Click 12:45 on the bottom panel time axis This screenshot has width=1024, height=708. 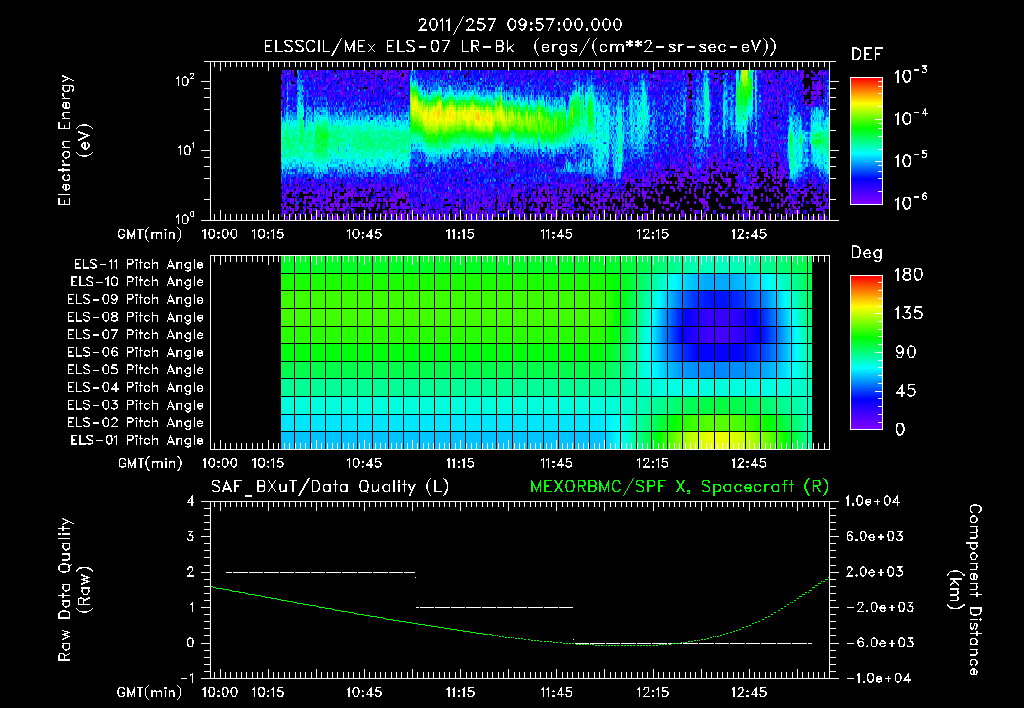point(748,692)
